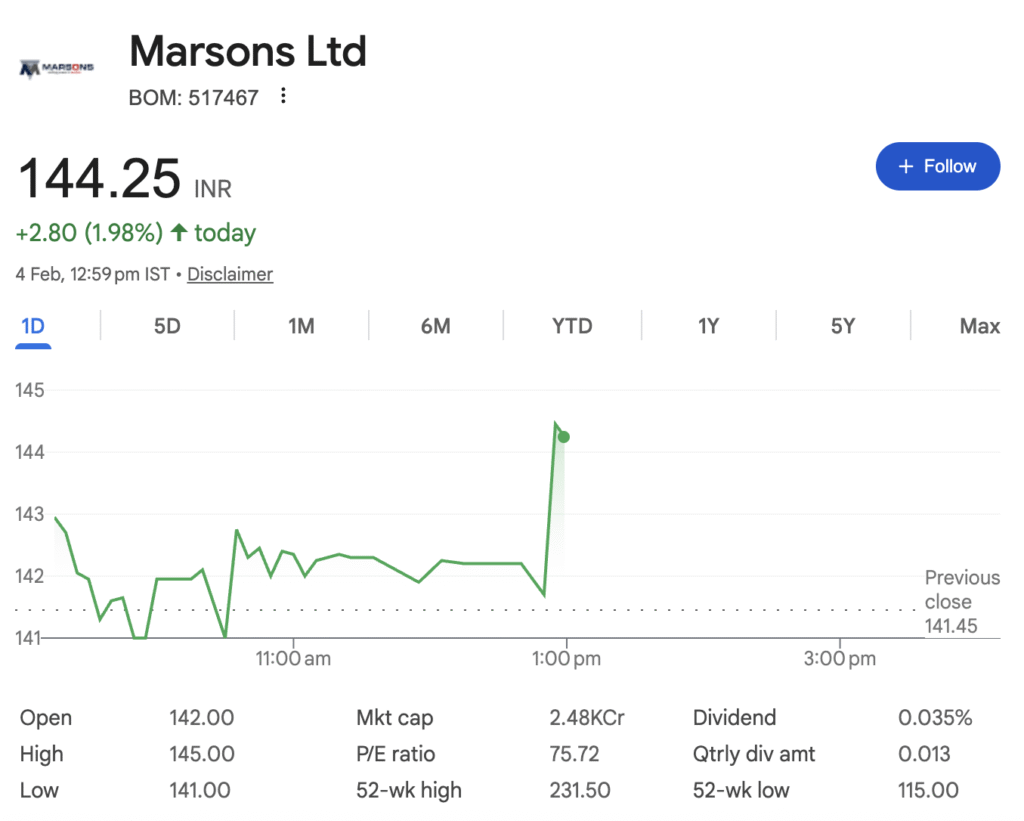This screenshot has height=821, width=1024.
Task: Open the Disclaimer link
Action: pyautogui.click(x=230, y=274)
